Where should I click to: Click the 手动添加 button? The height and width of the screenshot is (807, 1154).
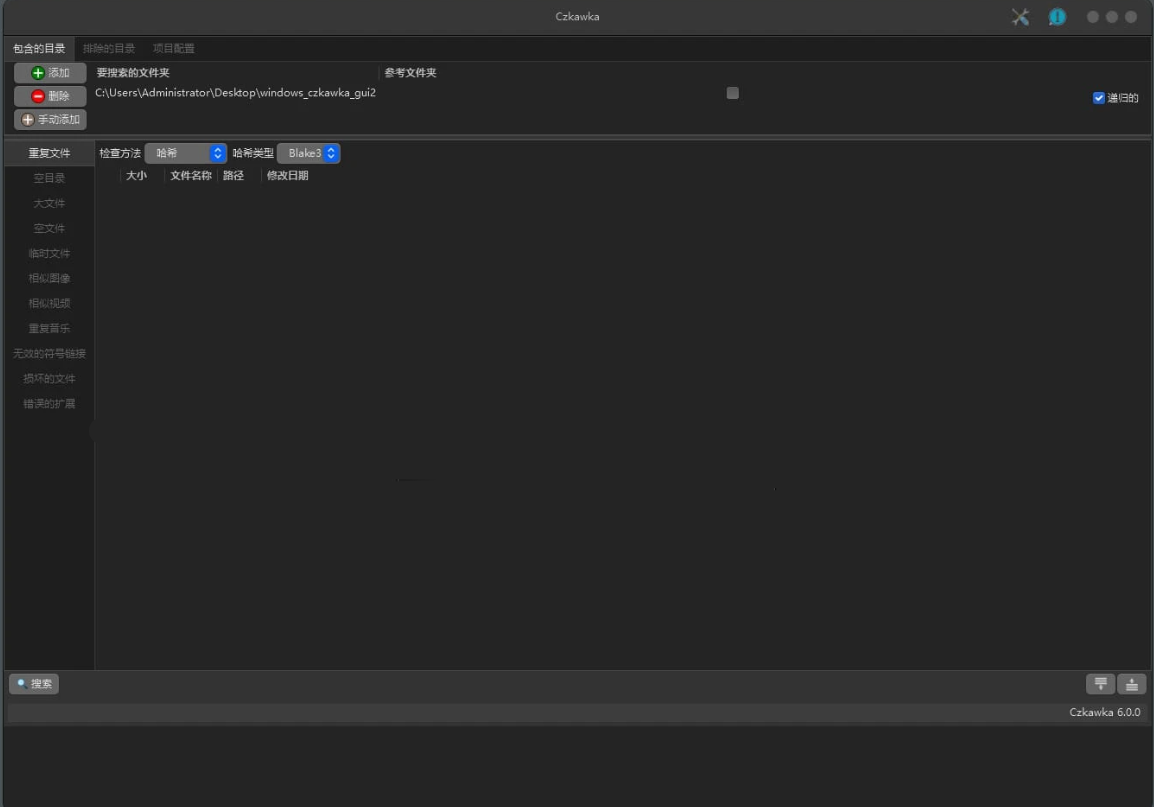(x=50, y=119)
